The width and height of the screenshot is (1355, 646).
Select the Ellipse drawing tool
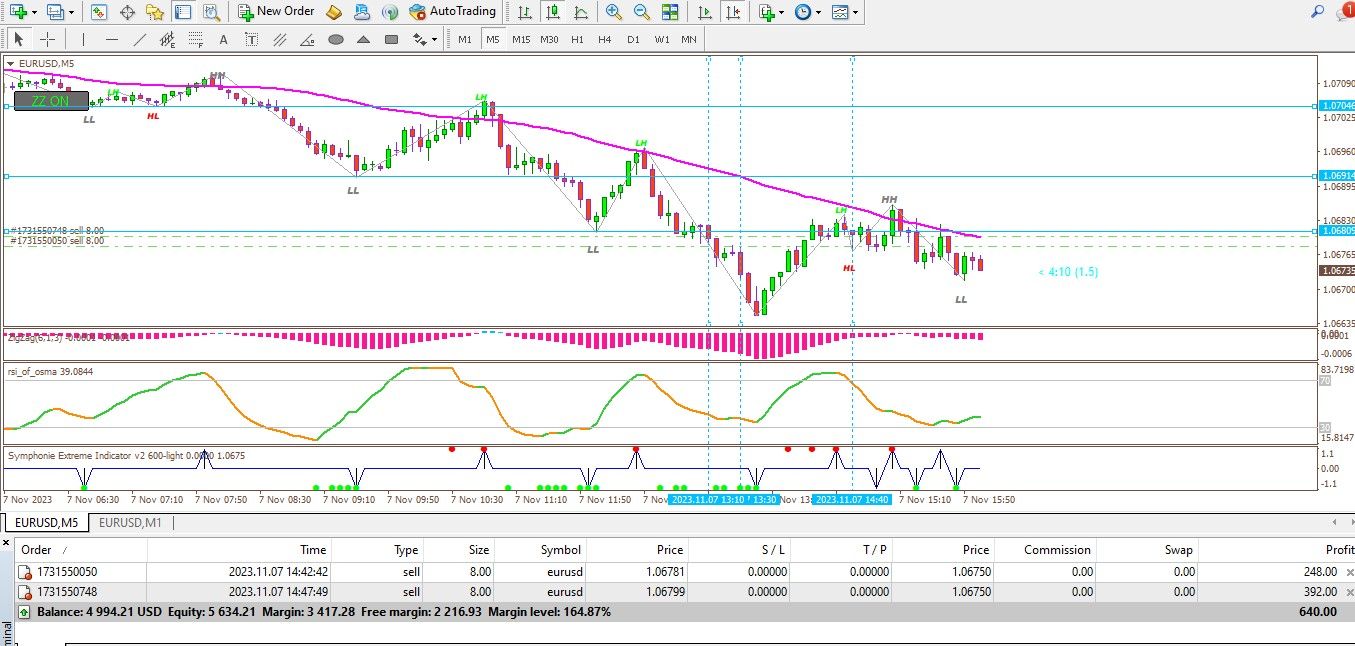(x=336, y=40)
